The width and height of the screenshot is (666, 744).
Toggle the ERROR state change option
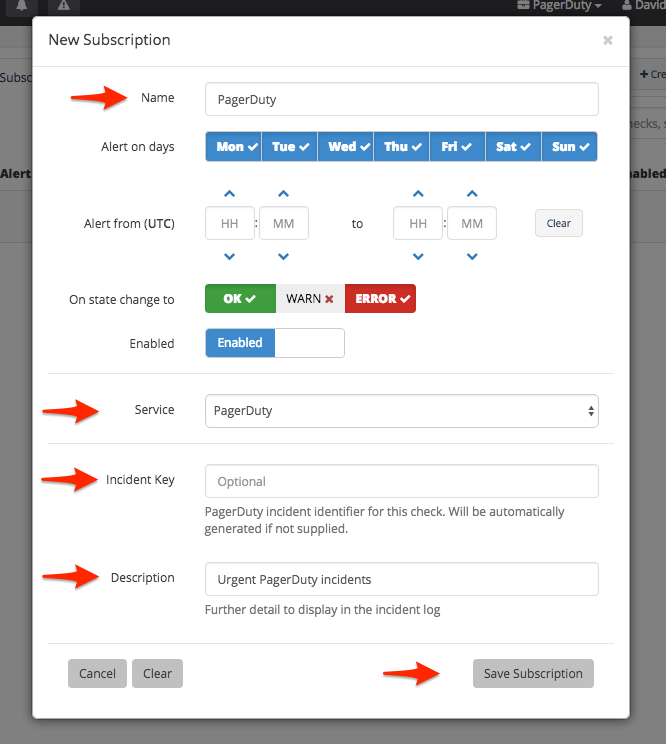click(380, 299)
